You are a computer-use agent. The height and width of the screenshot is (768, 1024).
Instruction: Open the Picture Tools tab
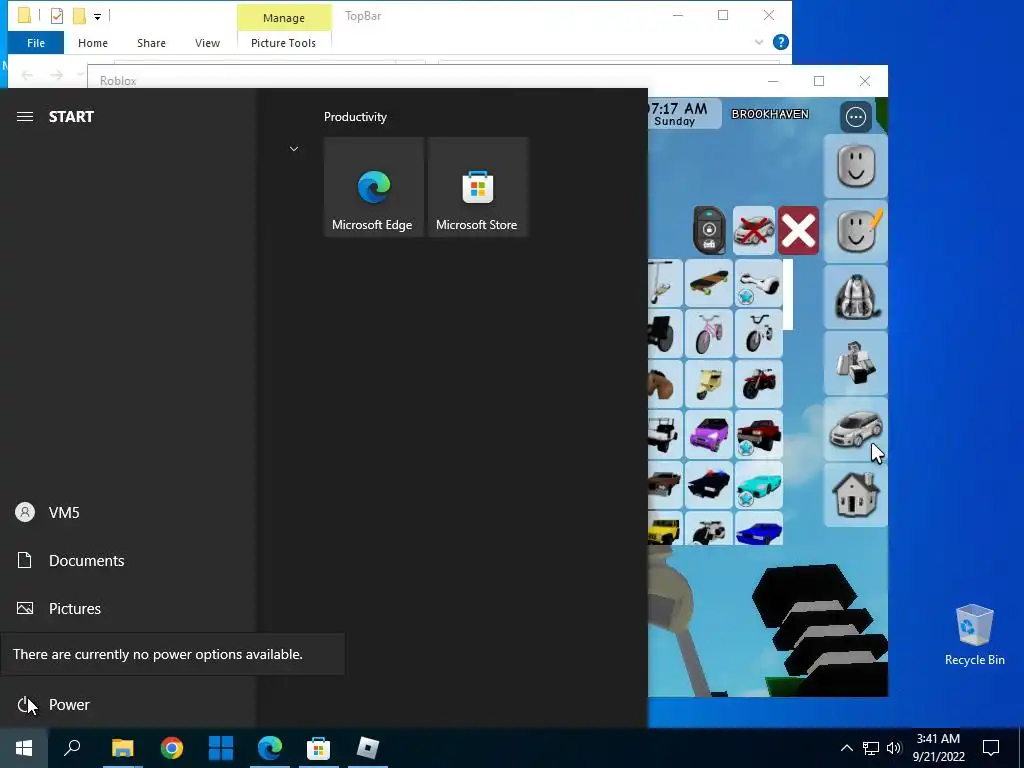[283, 43]
